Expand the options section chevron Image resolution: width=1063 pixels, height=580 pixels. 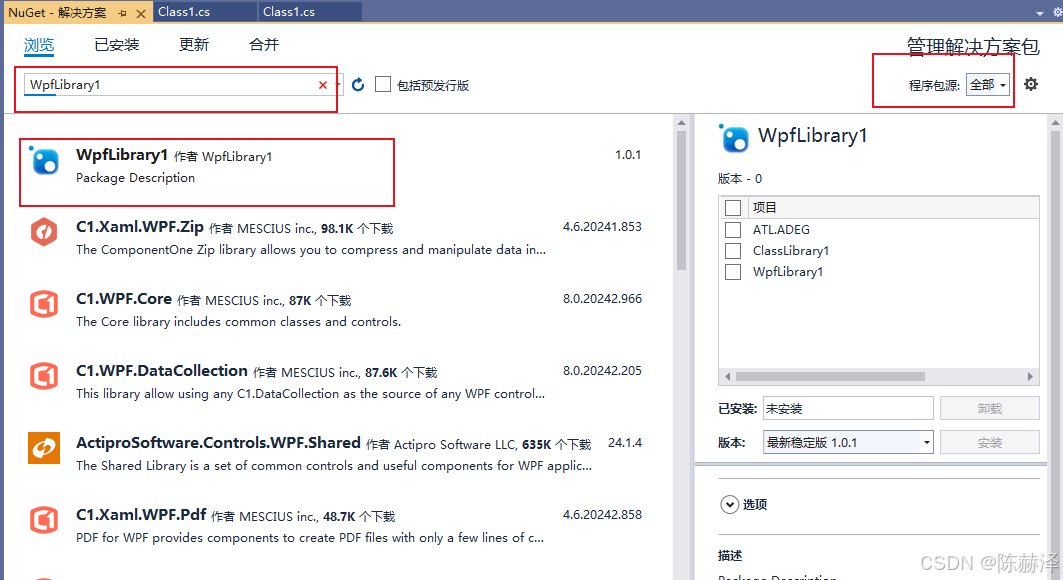point(729,504)
